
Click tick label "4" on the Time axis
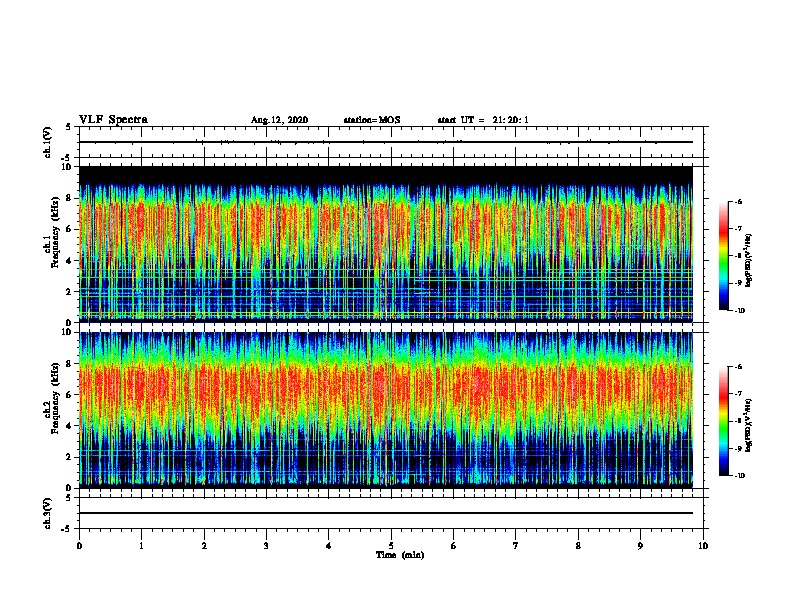(329, 546)
